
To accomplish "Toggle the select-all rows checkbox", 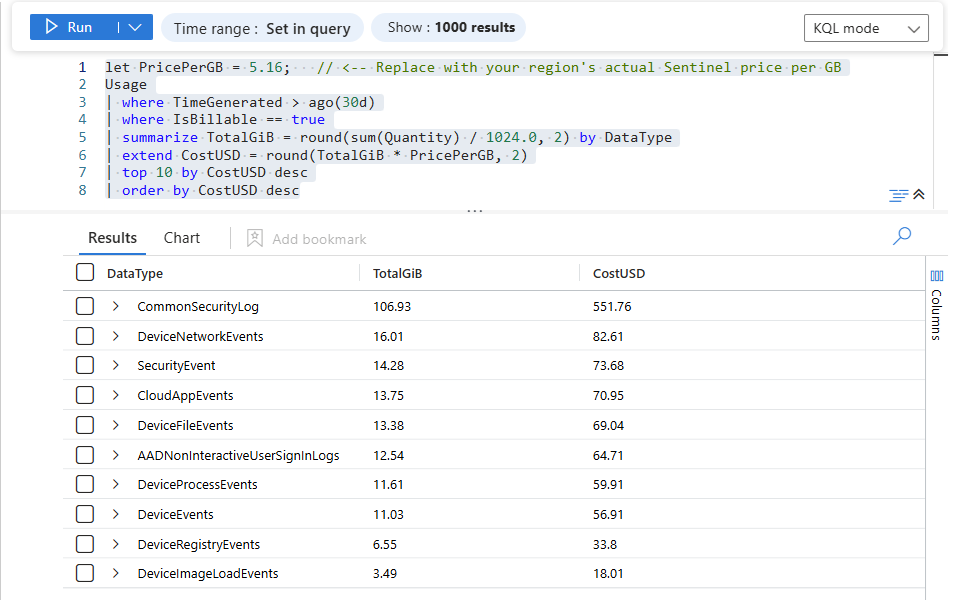I will point(85,273).
